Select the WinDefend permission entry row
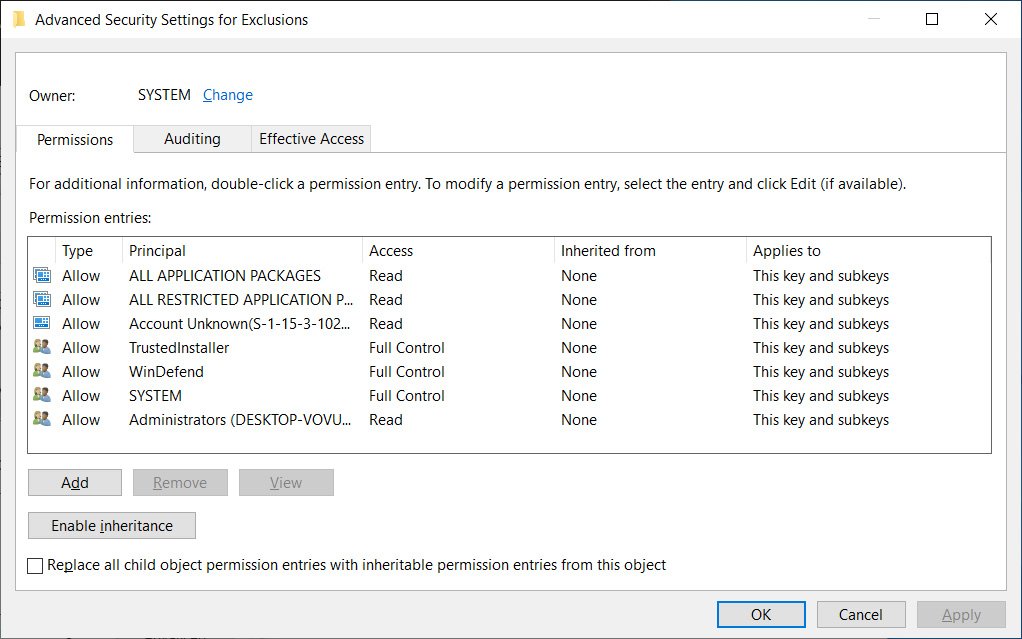 pyautogui.click(x=300, y=371)
